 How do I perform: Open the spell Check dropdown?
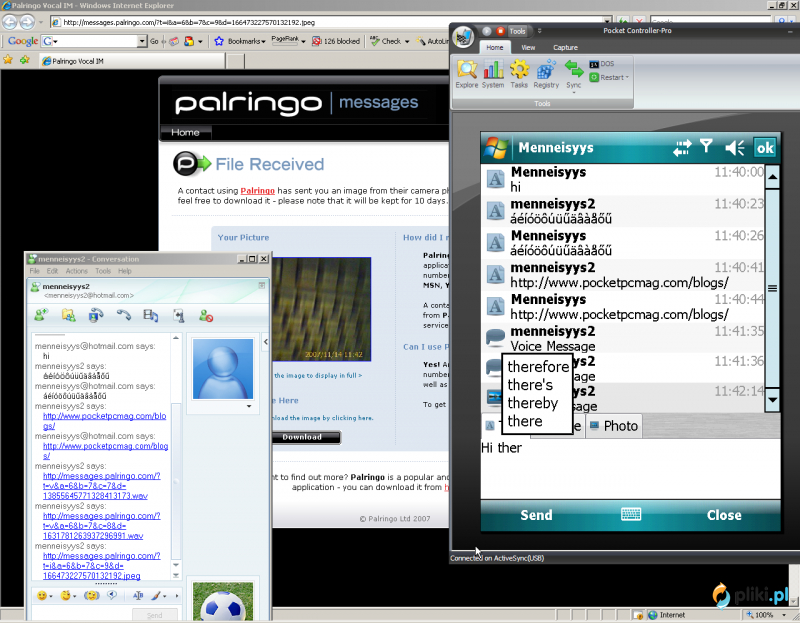[x=389, y=41]
